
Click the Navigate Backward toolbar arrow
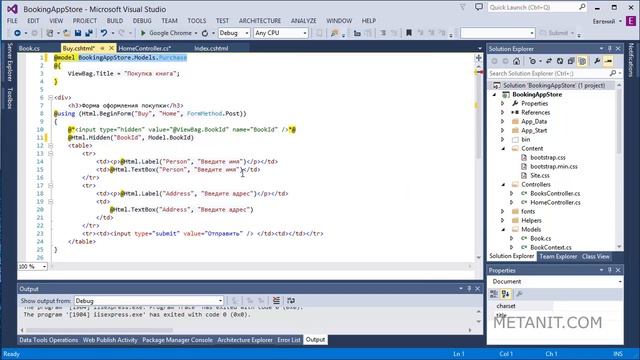(x=17, y=33)
